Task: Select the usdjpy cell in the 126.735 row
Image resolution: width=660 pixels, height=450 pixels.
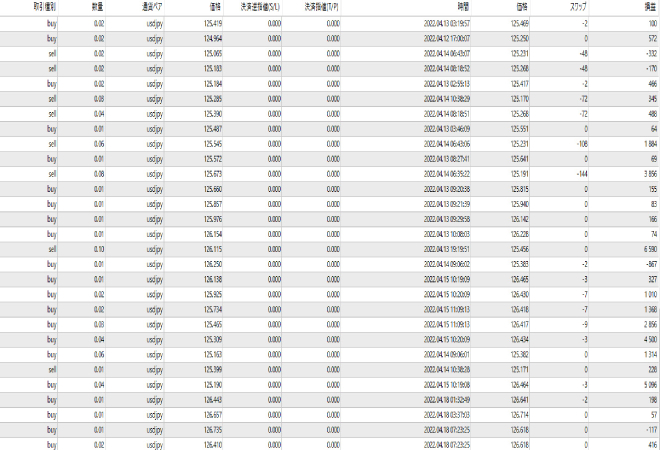Action: [x=154, y=430]
